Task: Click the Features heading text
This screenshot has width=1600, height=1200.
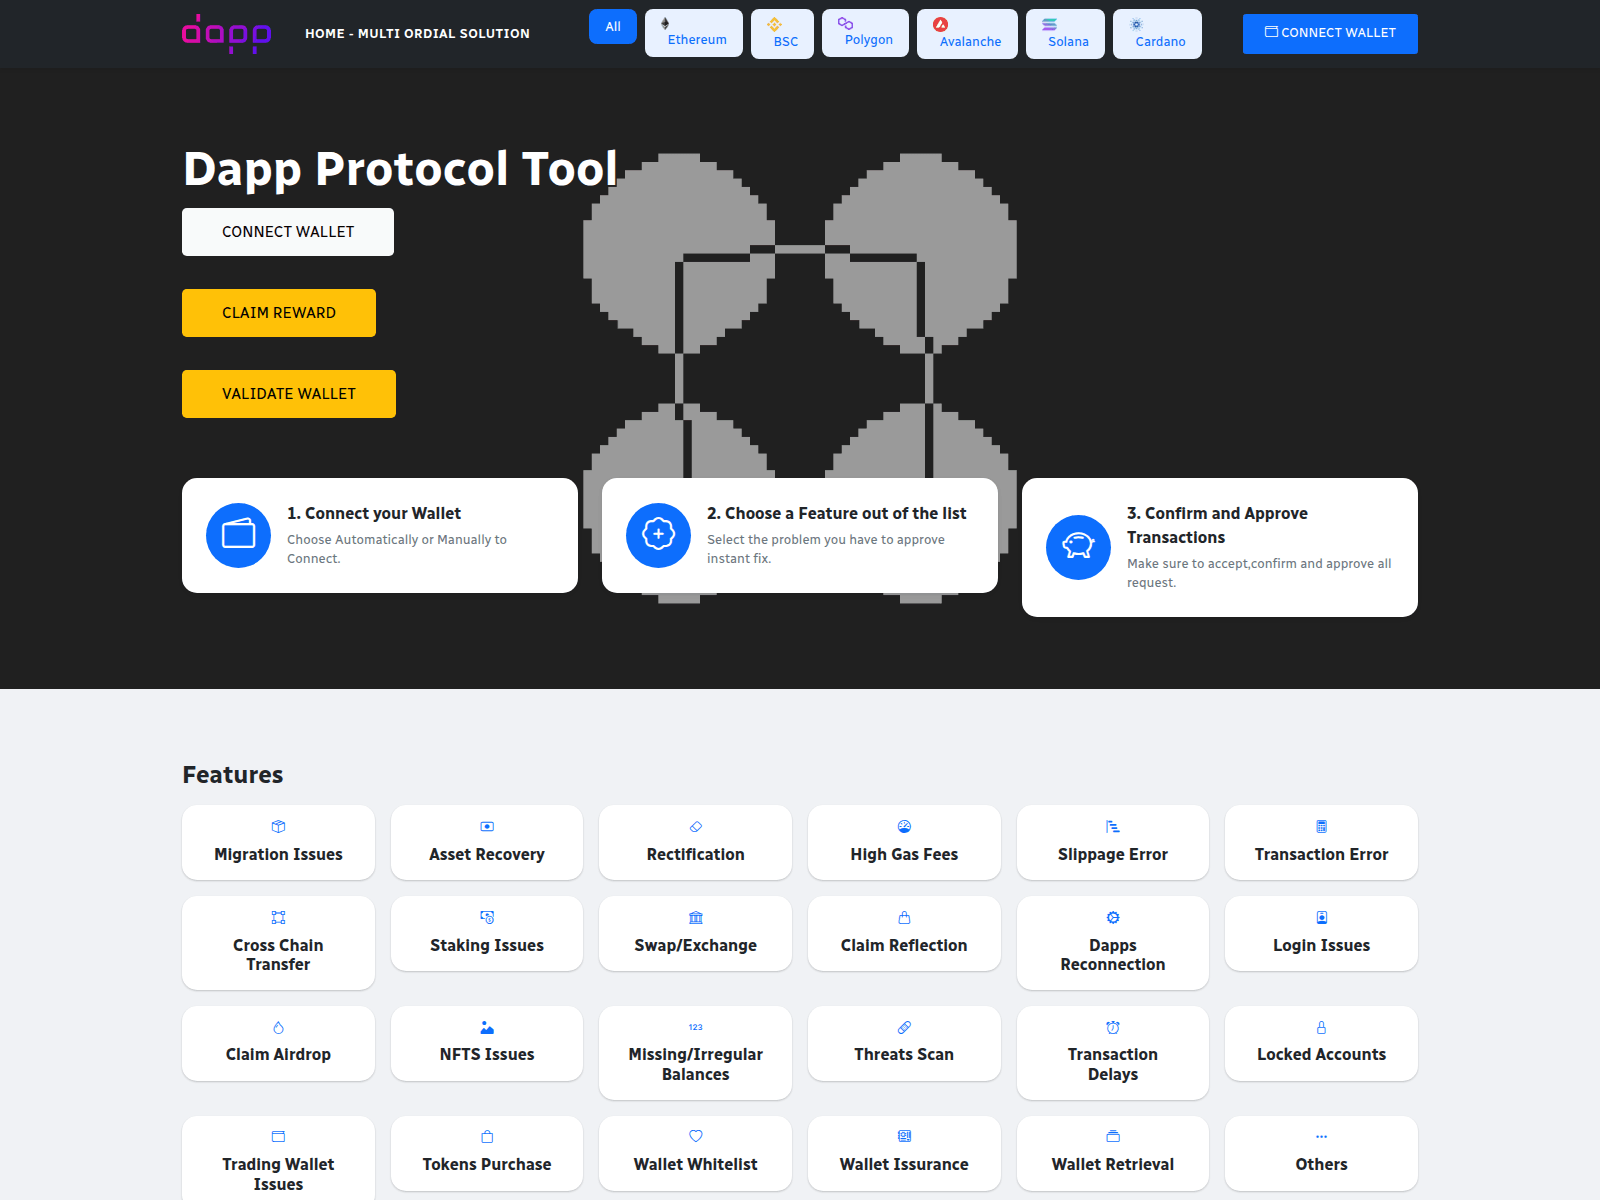Action: 233,775
